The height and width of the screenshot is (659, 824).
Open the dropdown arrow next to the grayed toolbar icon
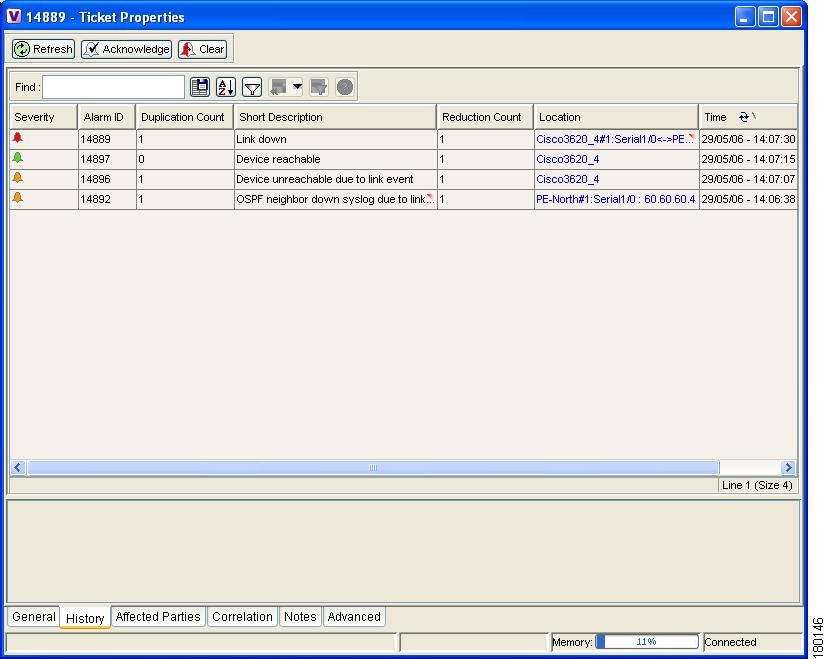tap(297, 88)
